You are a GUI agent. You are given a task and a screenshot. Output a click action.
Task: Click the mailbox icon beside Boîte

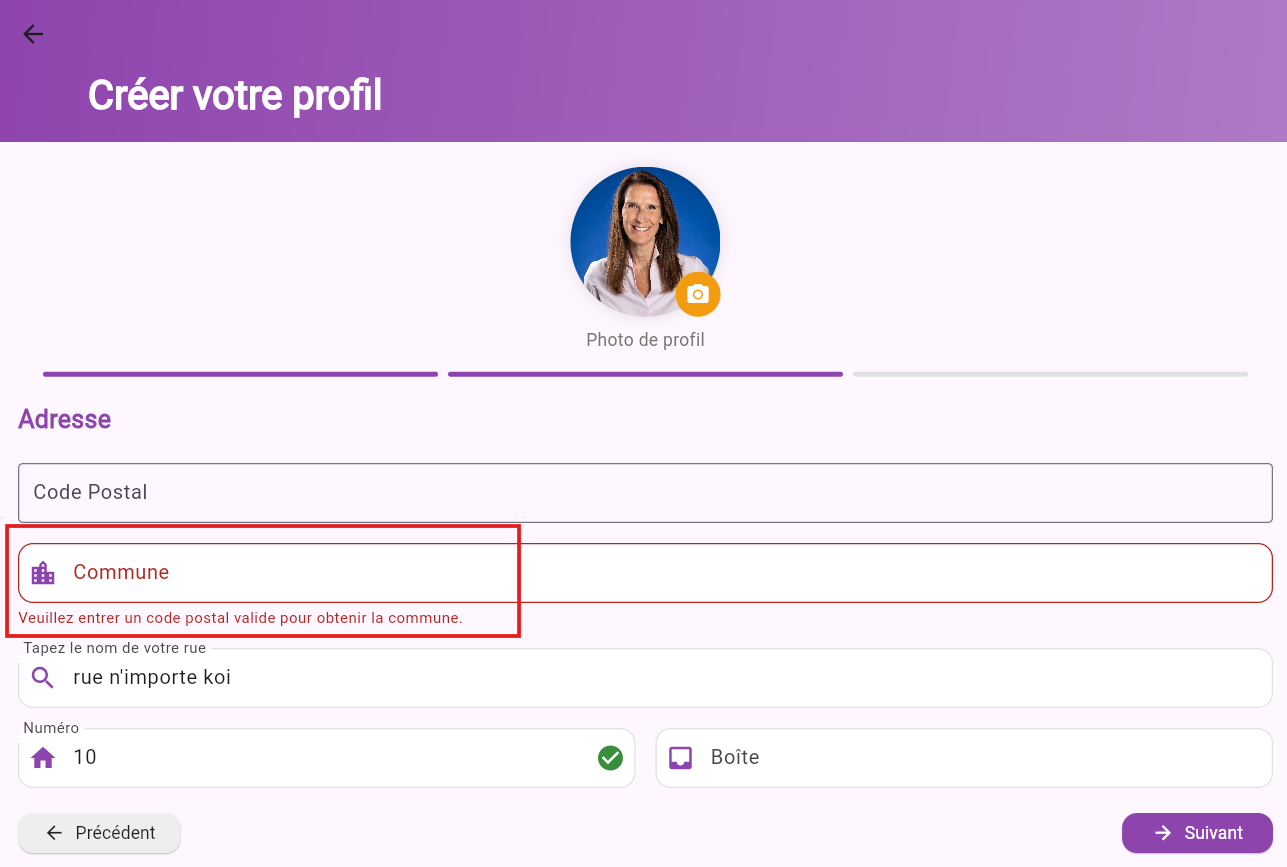point(680,758)
